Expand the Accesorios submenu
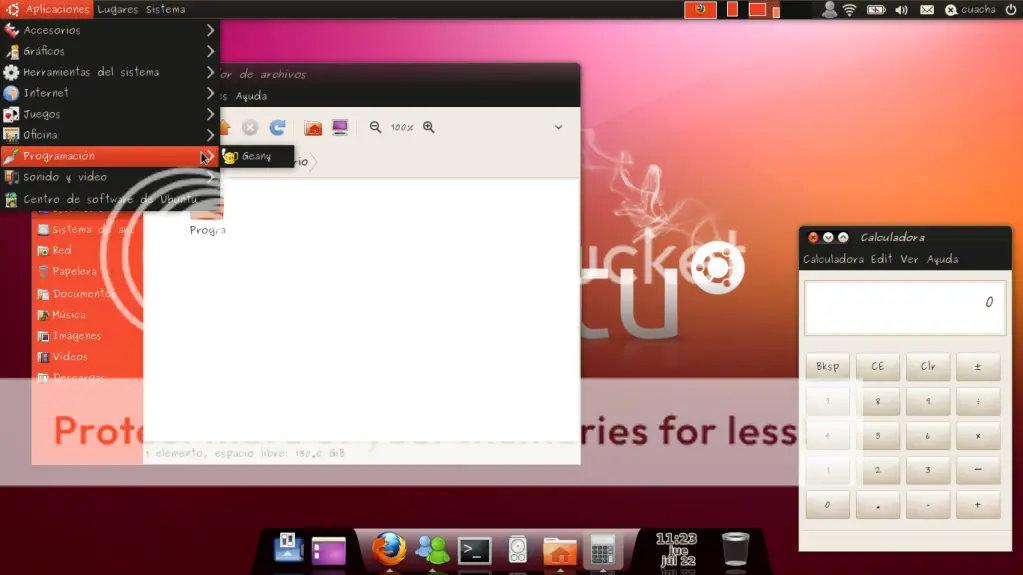Image resolution: width=1023 pixels, height=575 pixels. 110,30
